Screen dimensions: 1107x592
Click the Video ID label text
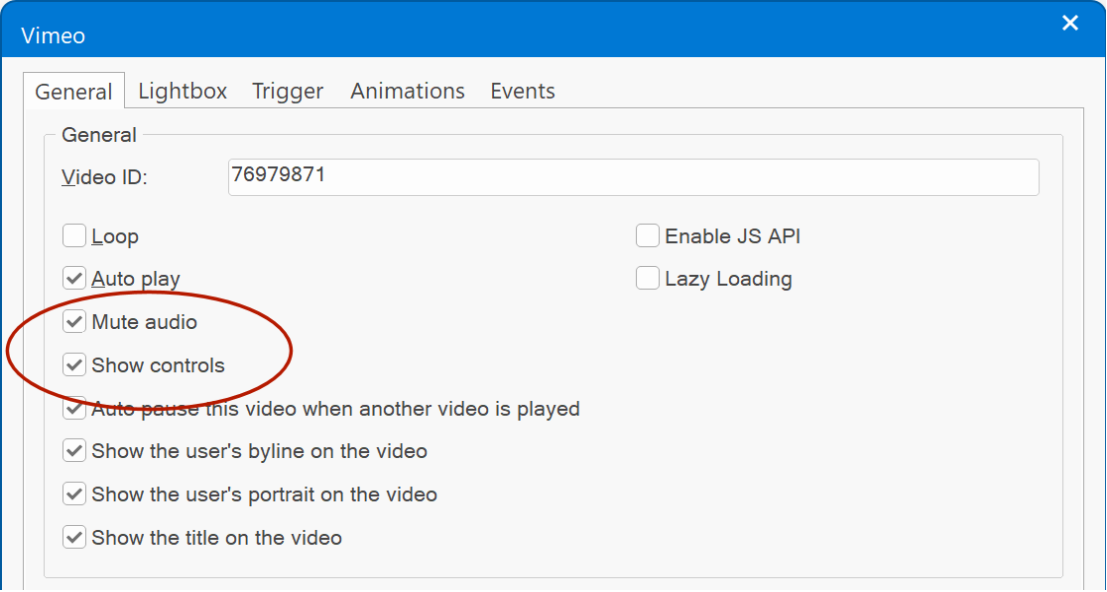click(x=104, y=177)
